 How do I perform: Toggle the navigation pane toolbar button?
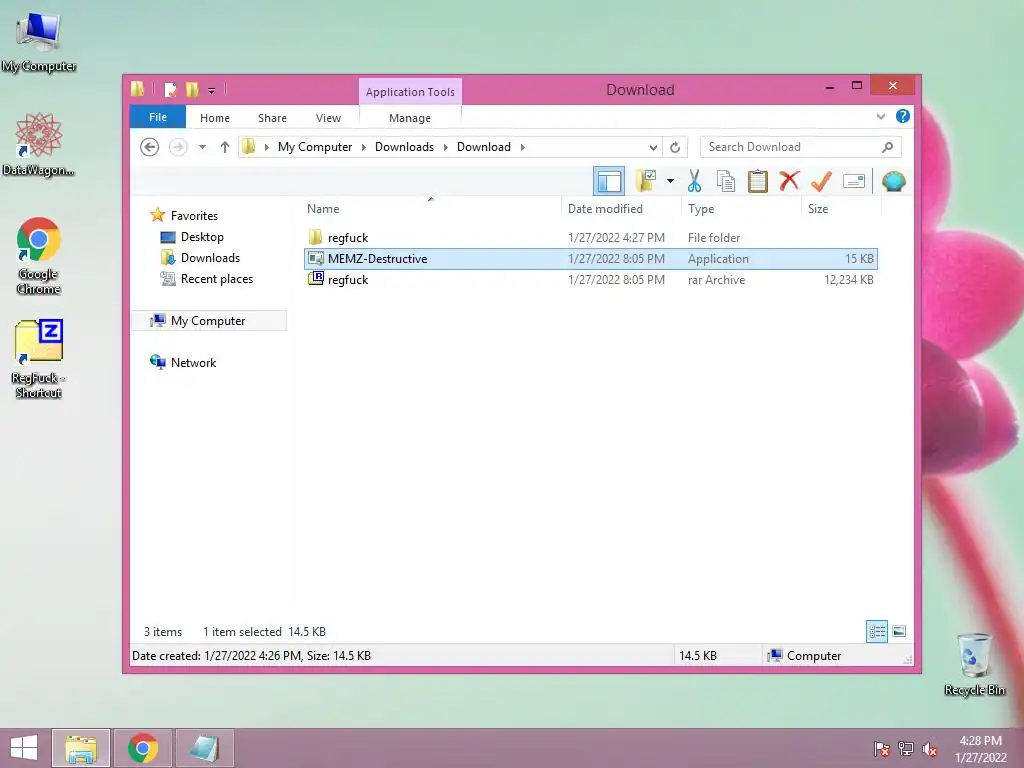609,182
